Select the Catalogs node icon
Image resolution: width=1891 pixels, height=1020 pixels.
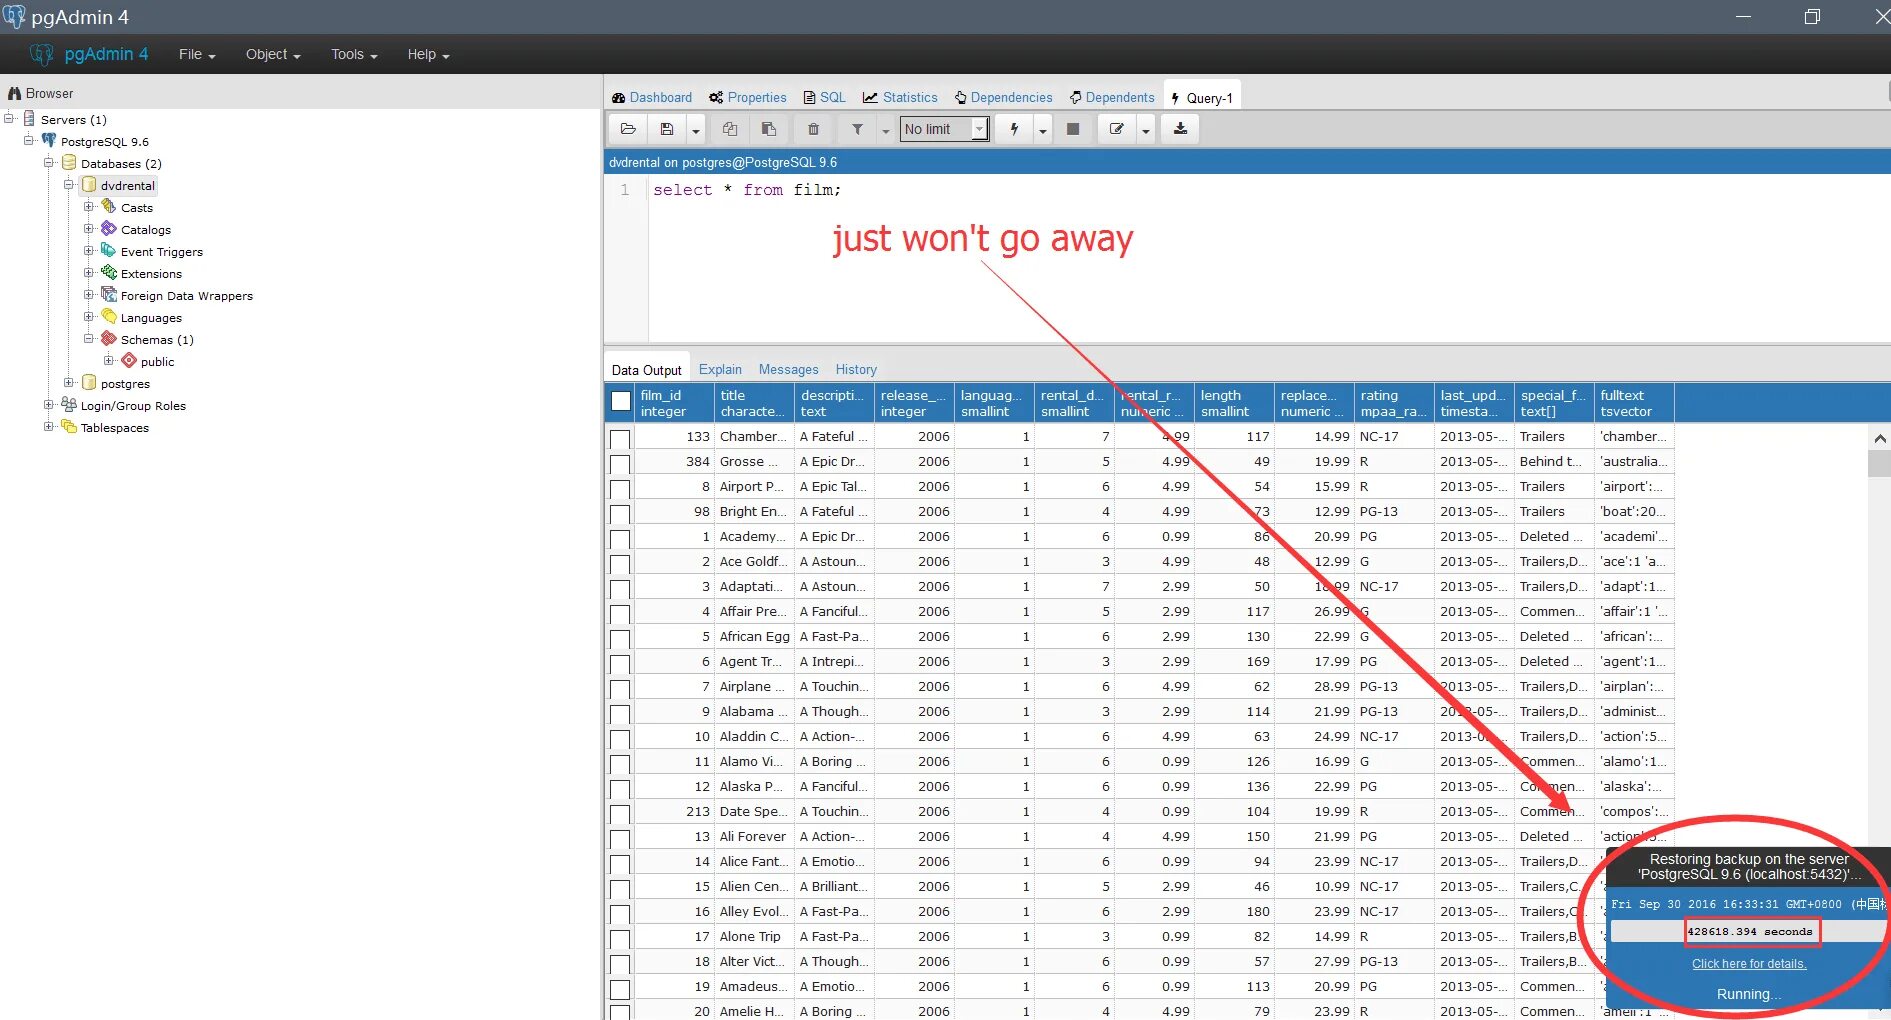pyautogui.click(x=109, y=229)
